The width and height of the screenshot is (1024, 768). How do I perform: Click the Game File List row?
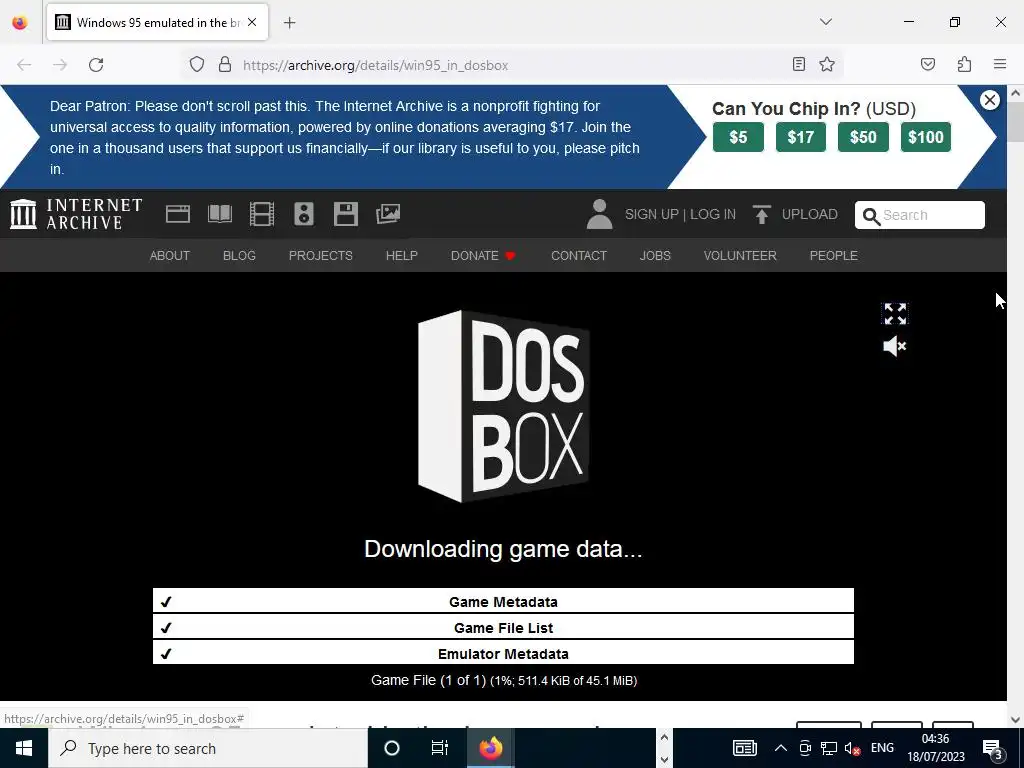[x=503, y=627]
